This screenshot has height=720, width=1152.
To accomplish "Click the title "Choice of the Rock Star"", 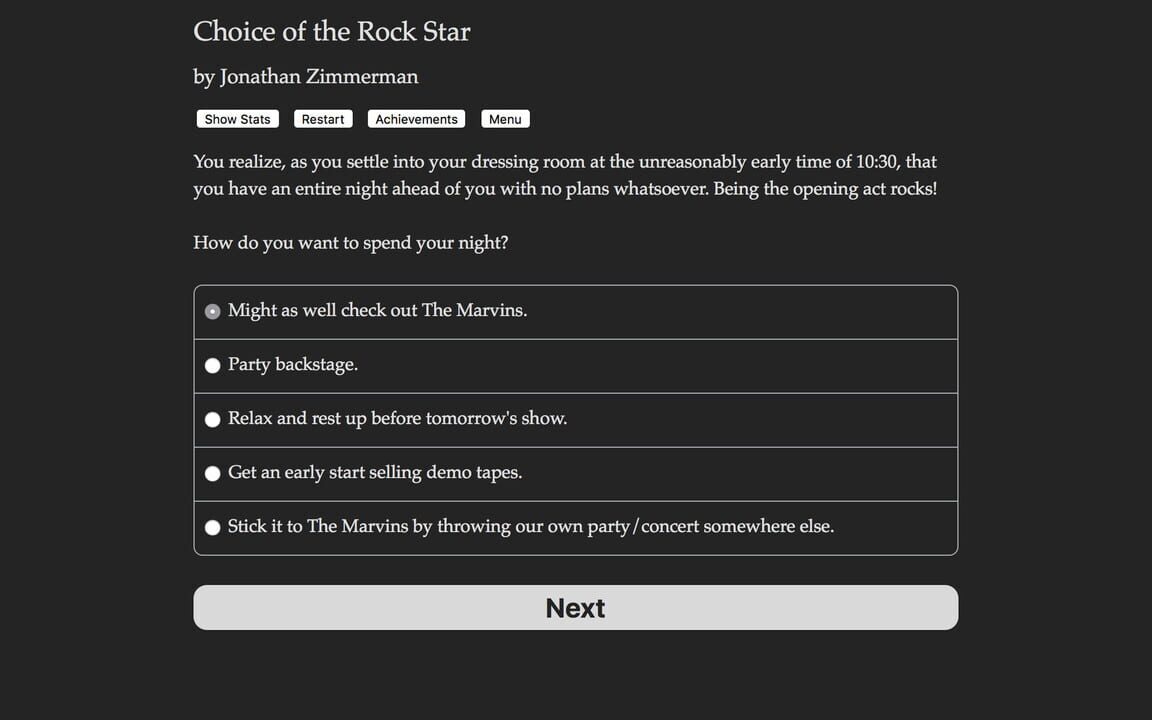I will click(331, 31).
